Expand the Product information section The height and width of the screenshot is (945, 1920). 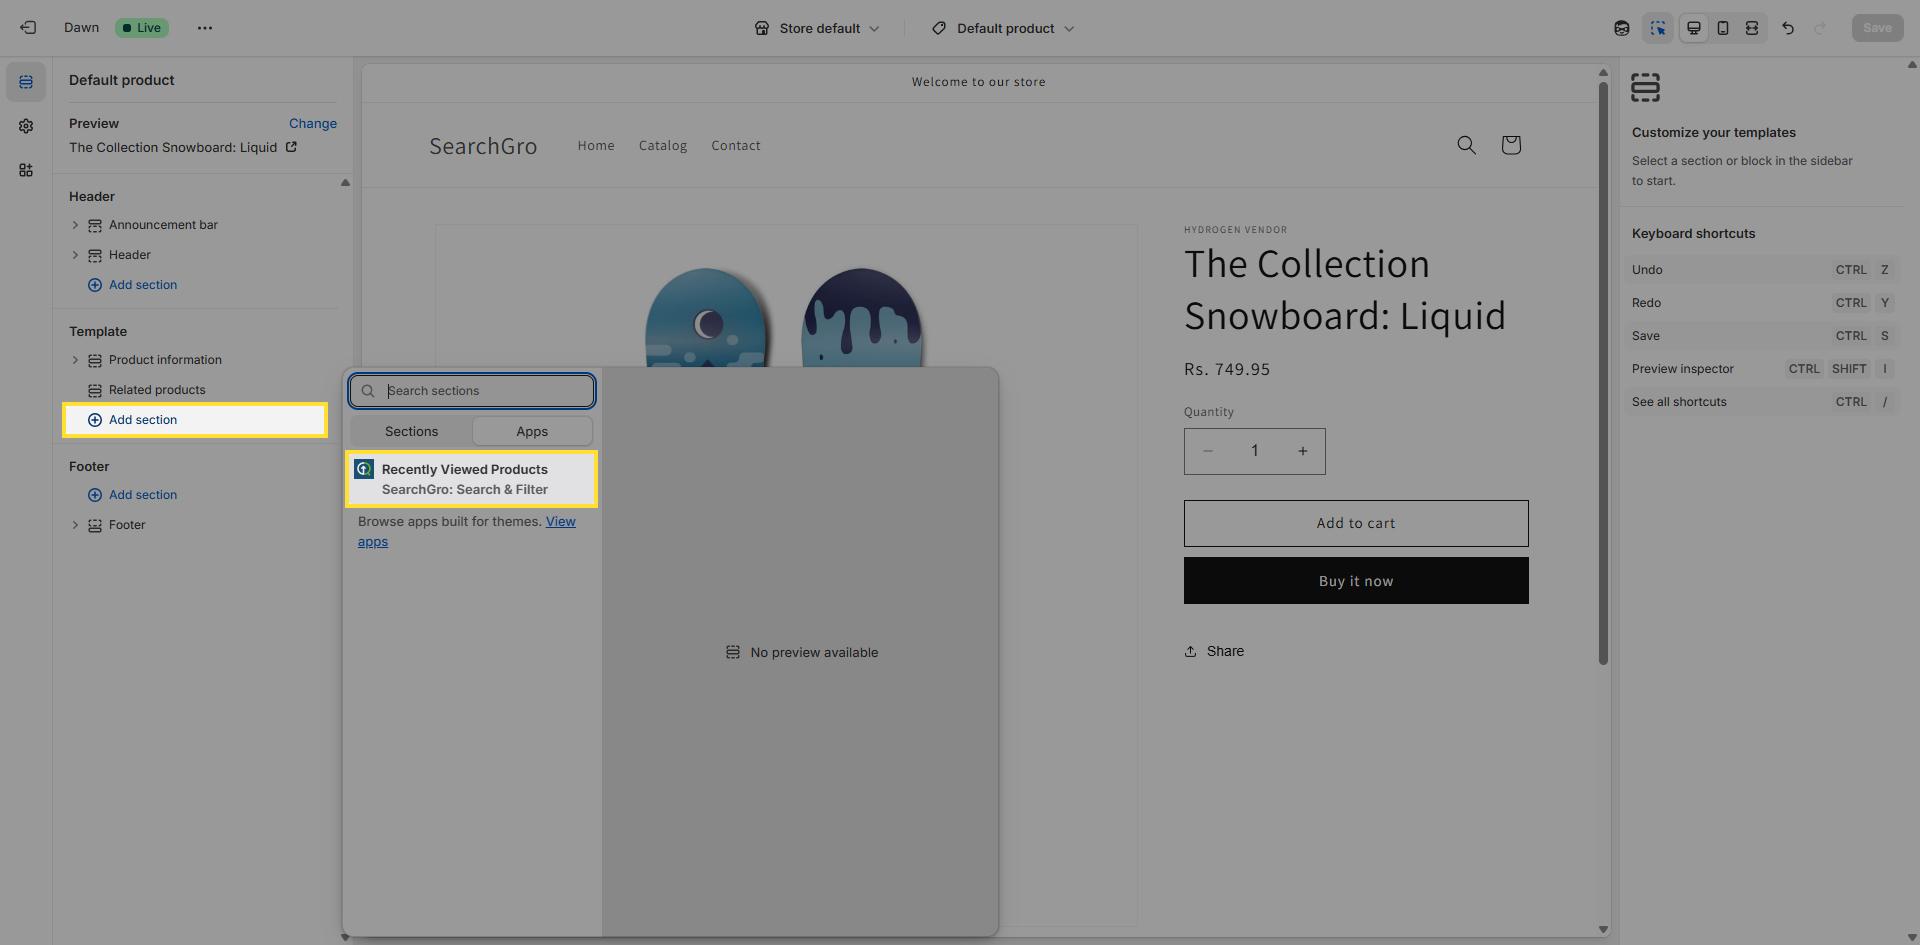[75, 360]
